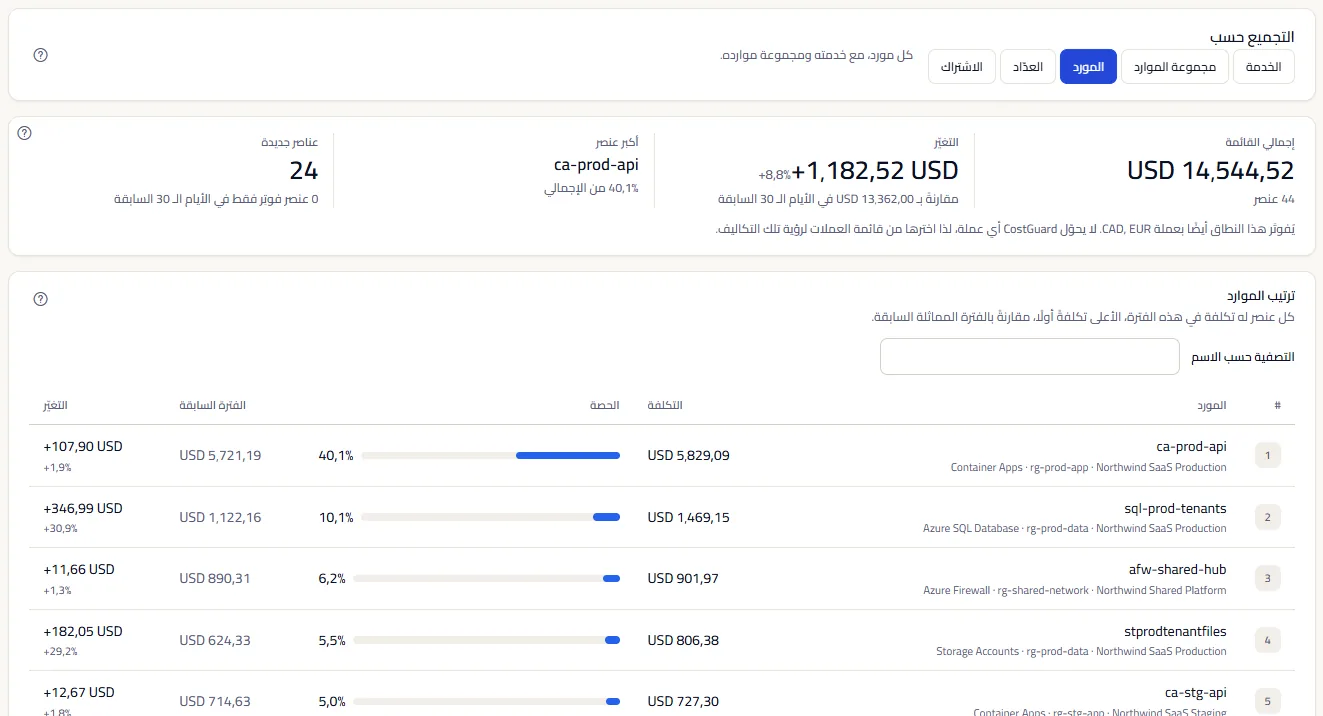Sort by the الحصة column header
Image resolution: width=1323 pixels, height=716 pixels.
(604, 405)
